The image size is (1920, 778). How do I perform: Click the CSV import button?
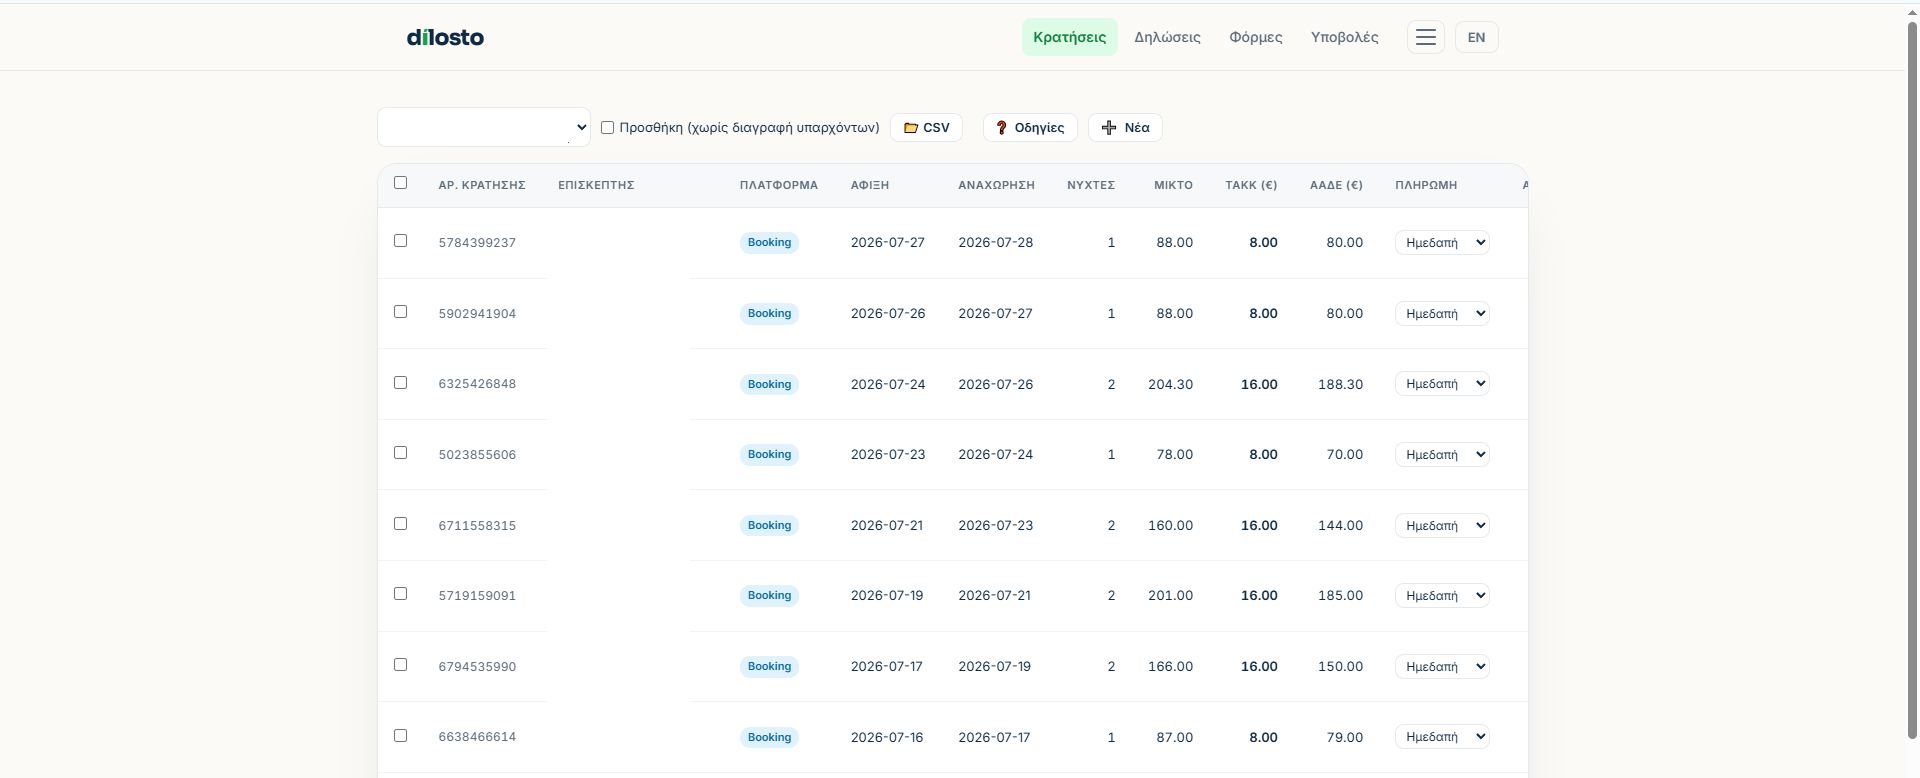[926, 127]
